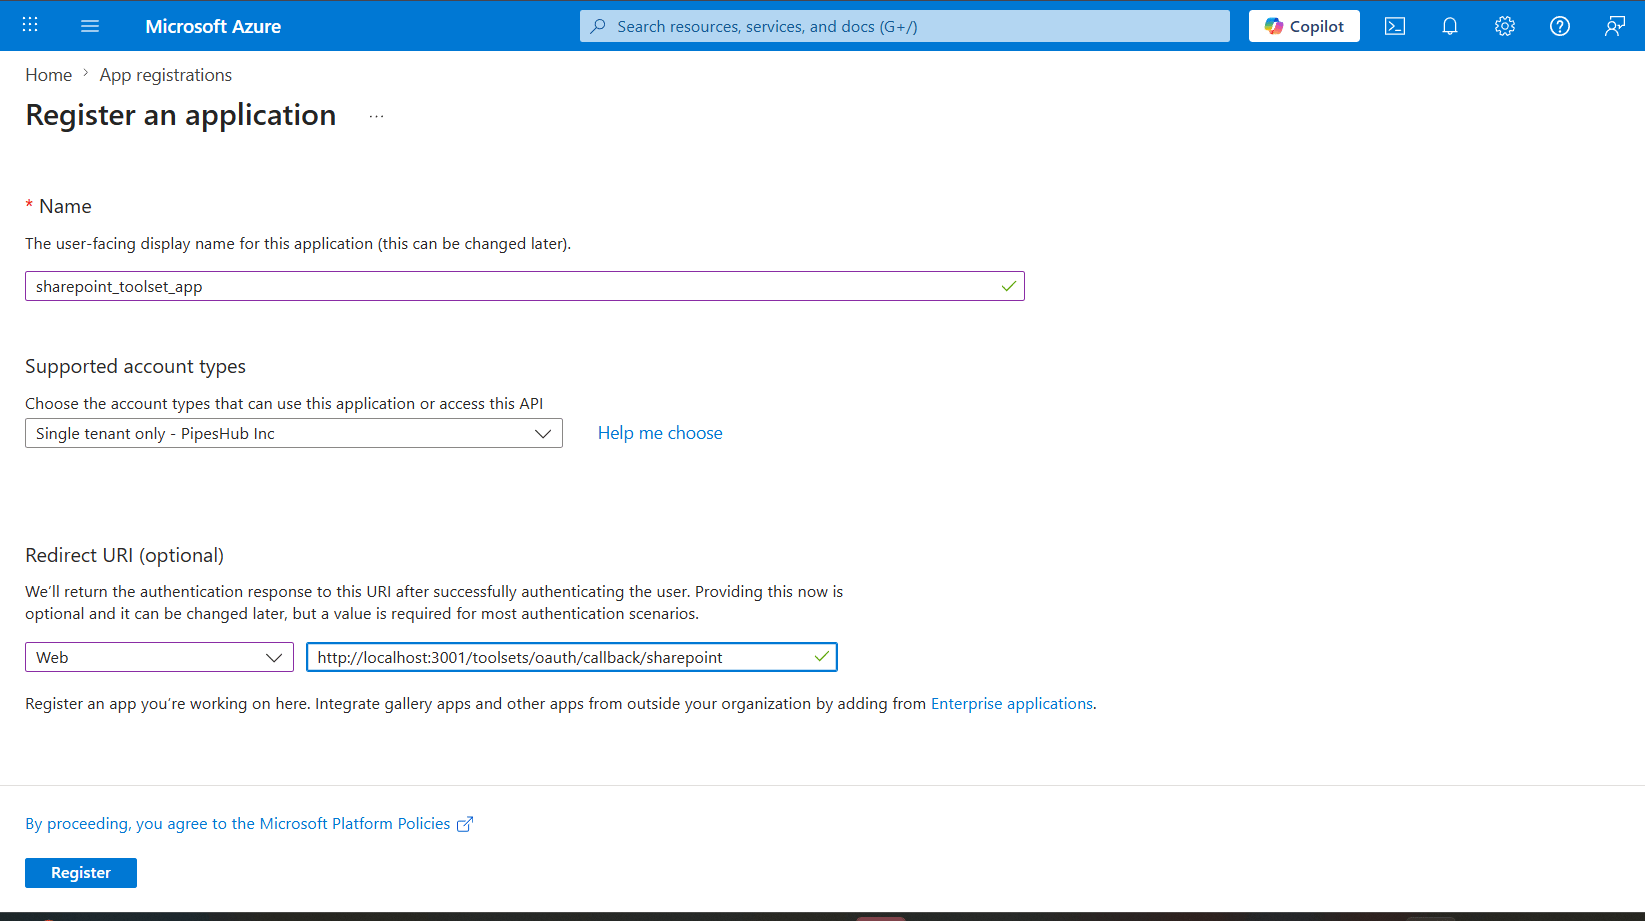Click the search resources box
This screenshot has height=921, width=1645.
tap(905, 26)
